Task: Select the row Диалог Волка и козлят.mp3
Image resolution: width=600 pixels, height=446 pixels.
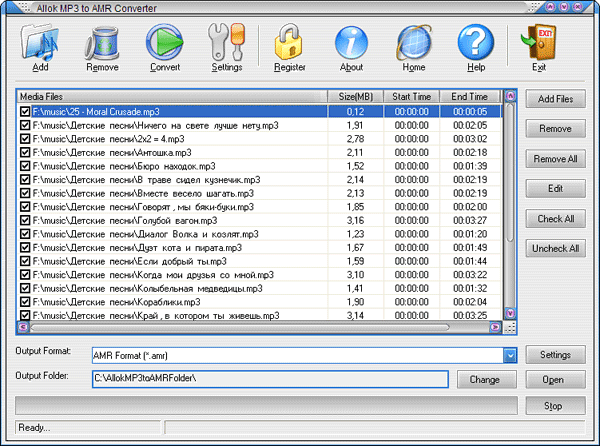Action: click(x=260, y=234)
